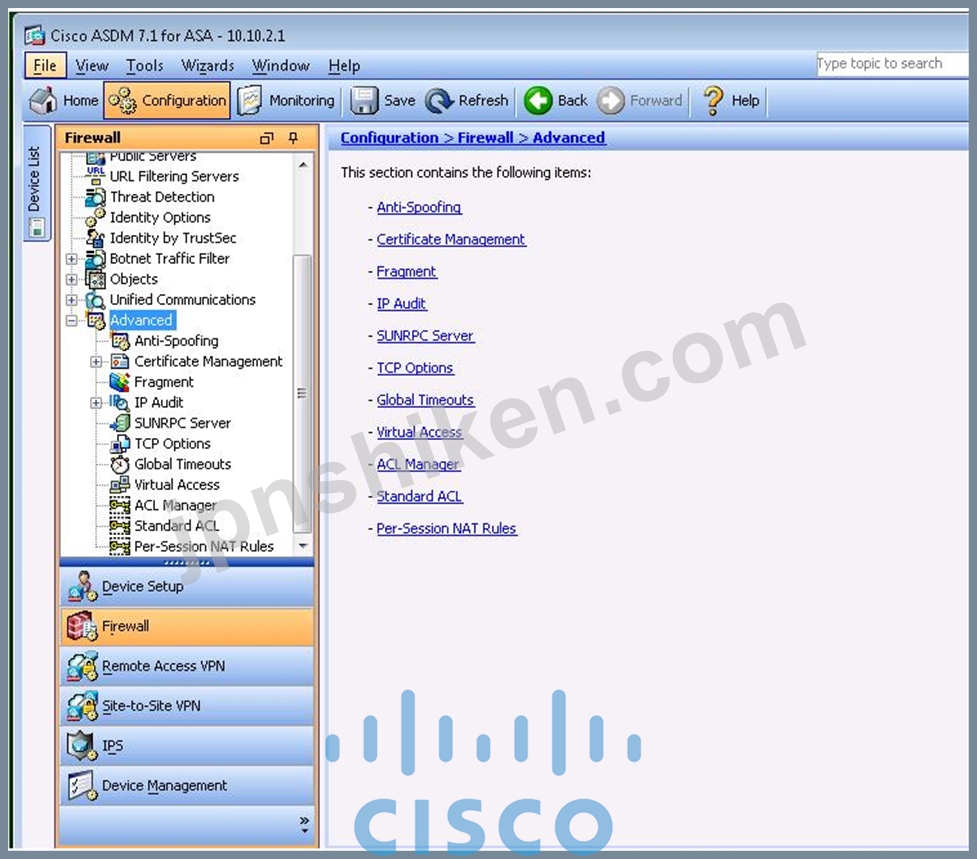Click the Global Timeouts clock icon
The width and height of the screenshot is (977, 859).
[120, 464]
